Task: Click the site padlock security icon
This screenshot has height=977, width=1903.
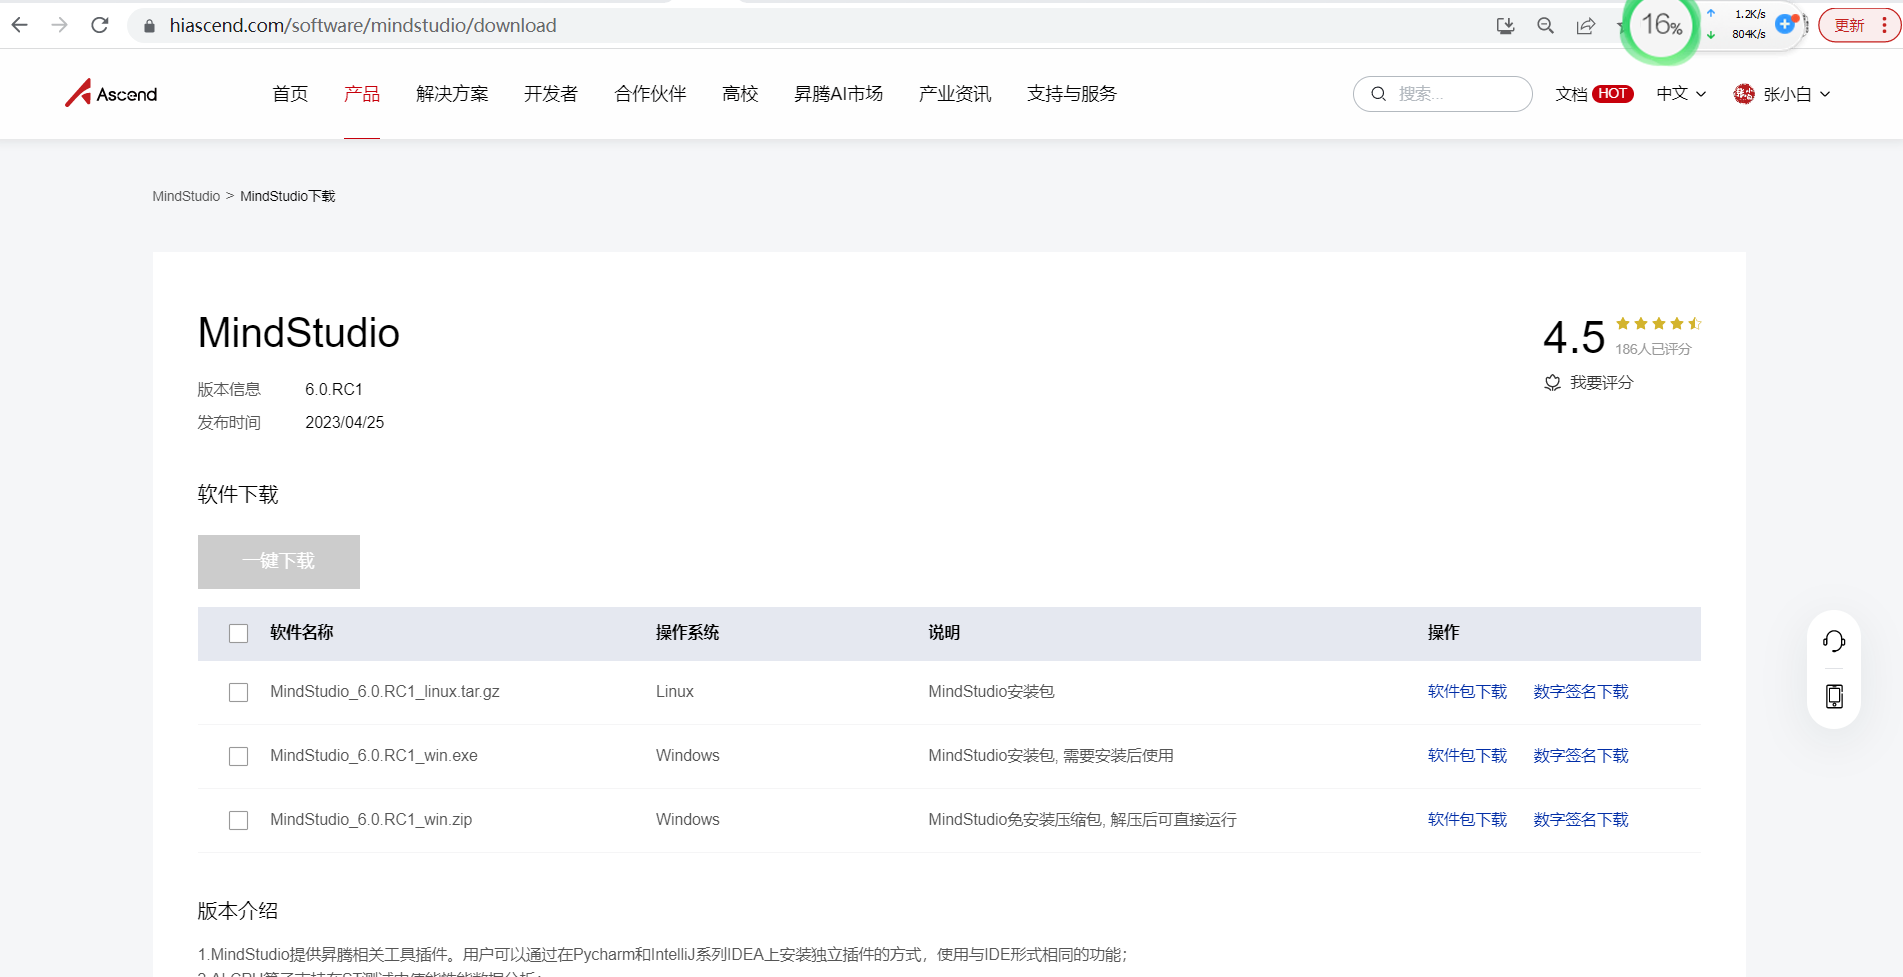Action: [x=149, y=26]
